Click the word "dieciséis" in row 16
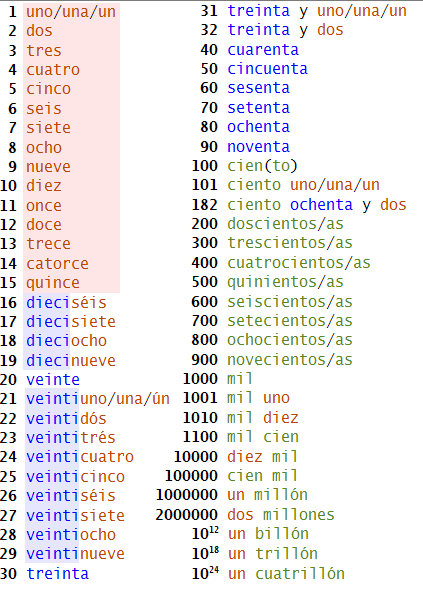Screen dimensions: 423x589 (66, 302)
